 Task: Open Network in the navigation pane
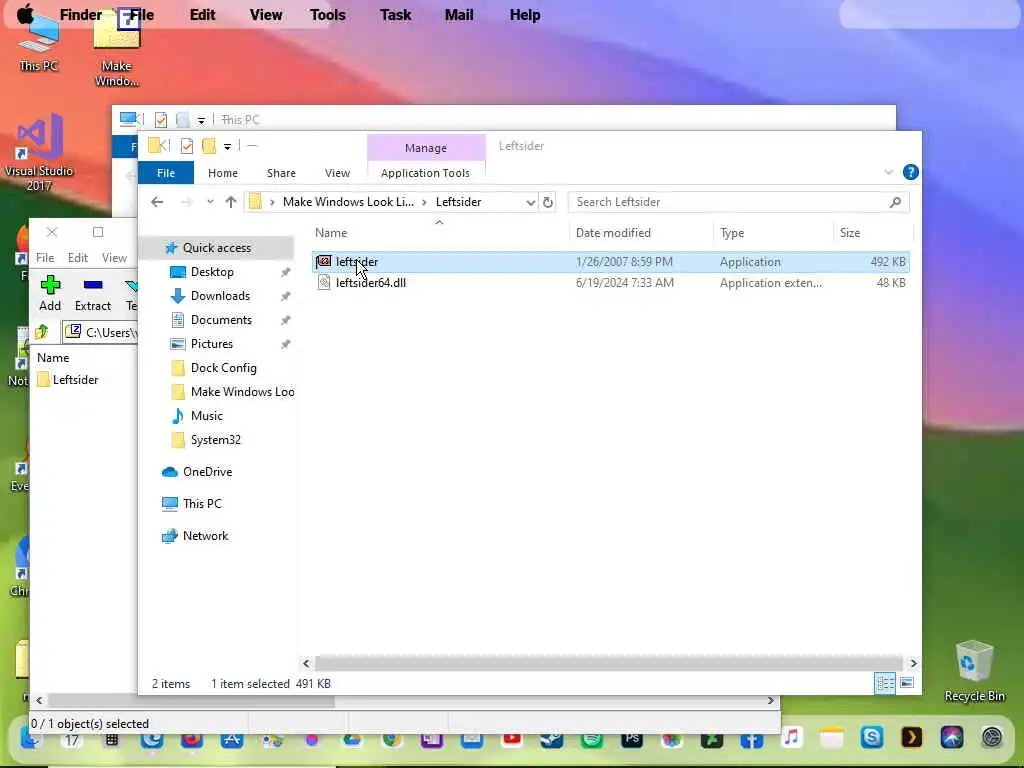coord(205,536)
